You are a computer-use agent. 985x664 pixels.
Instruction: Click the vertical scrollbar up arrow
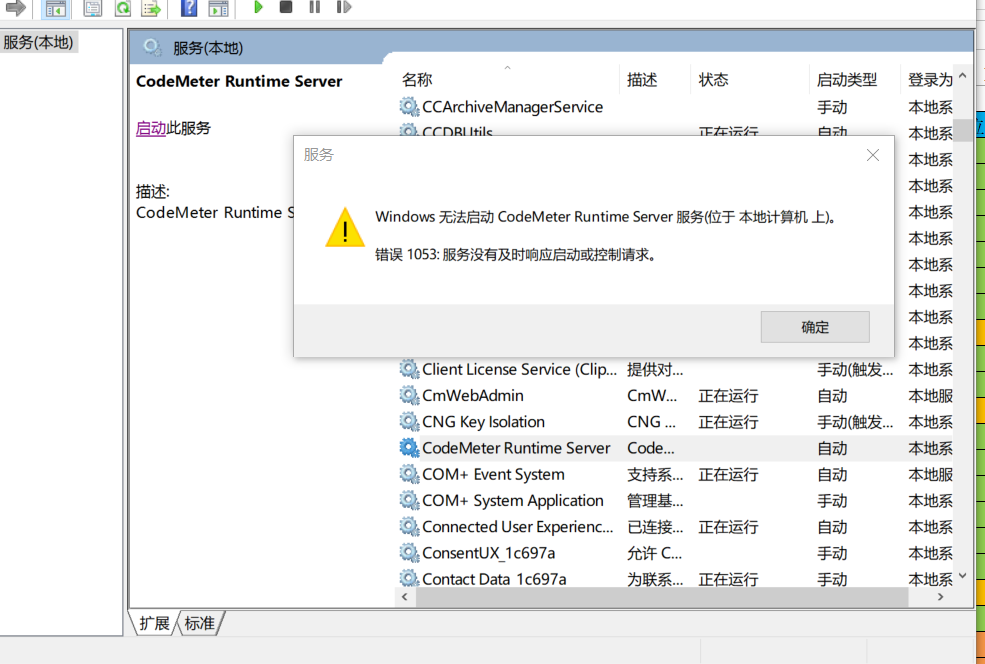pyautogui.click(x=962, y=76)
